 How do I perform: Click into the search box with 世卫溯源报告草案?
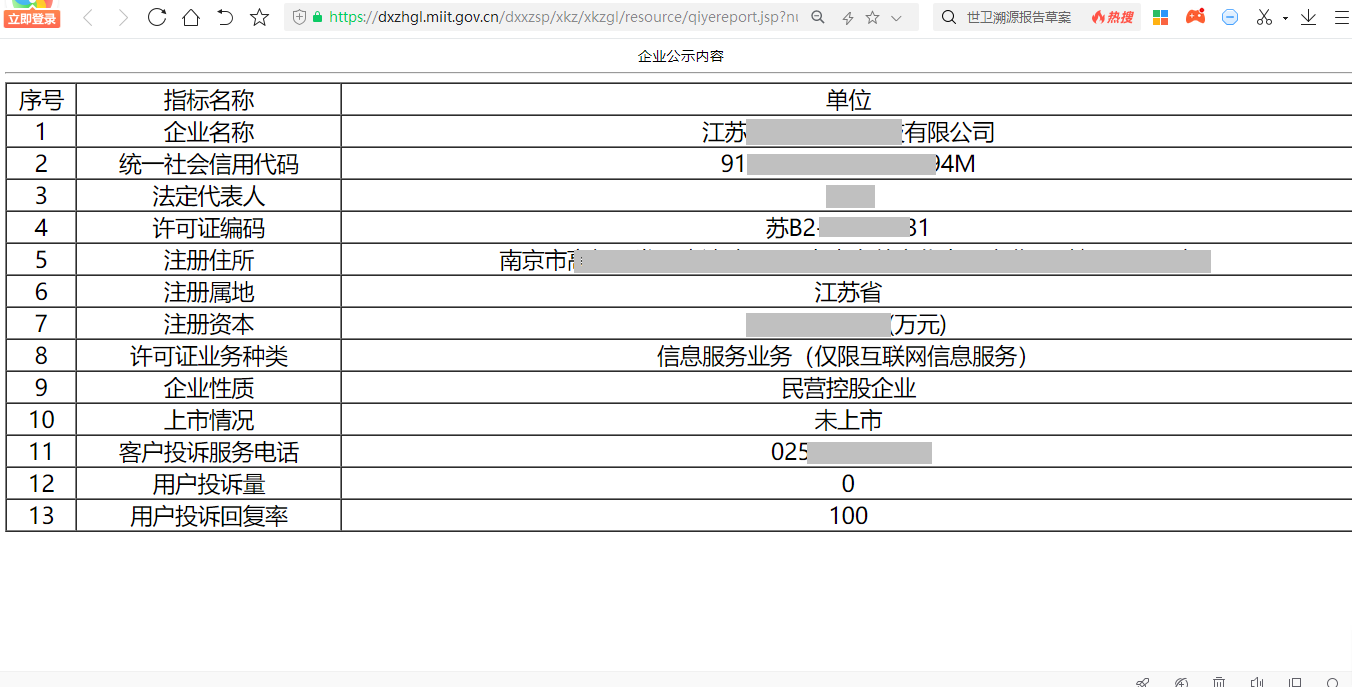(1018, 17)
